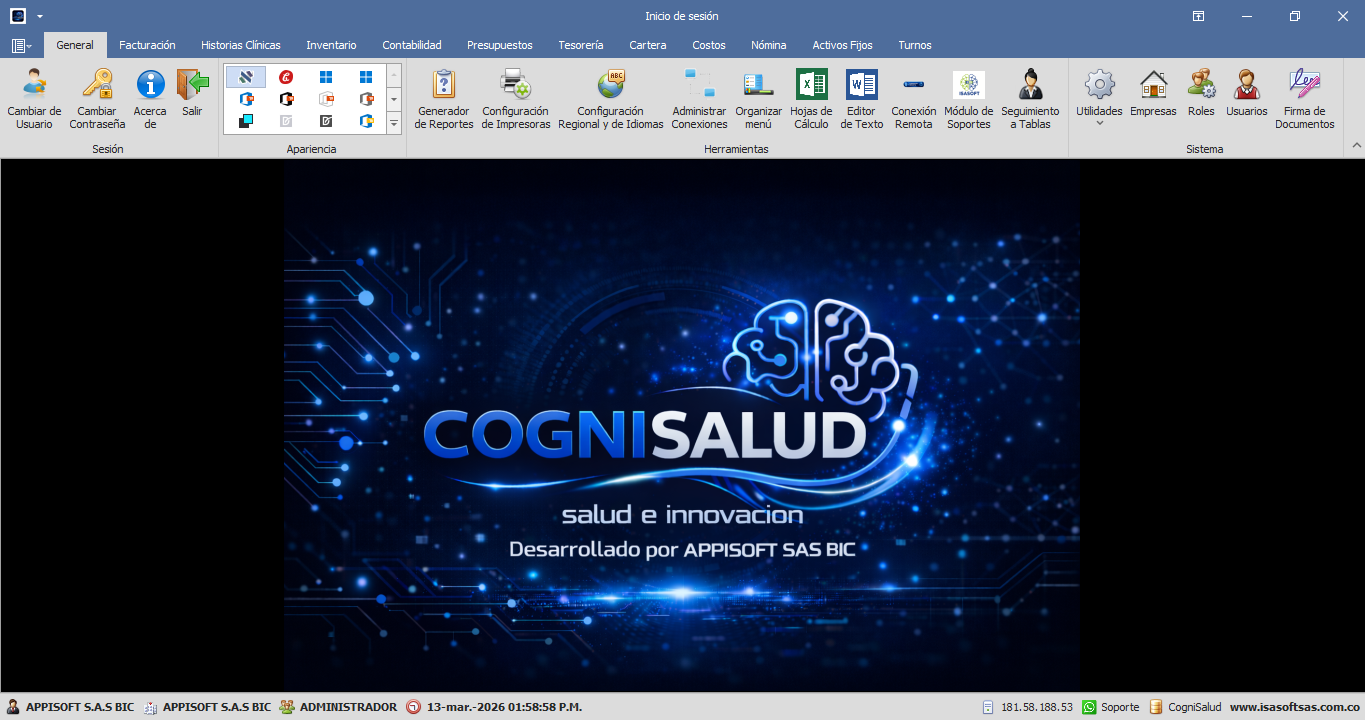Screen dimensions: 1365x720
Task: Switch to the General tab
Action: coord(75,45)
